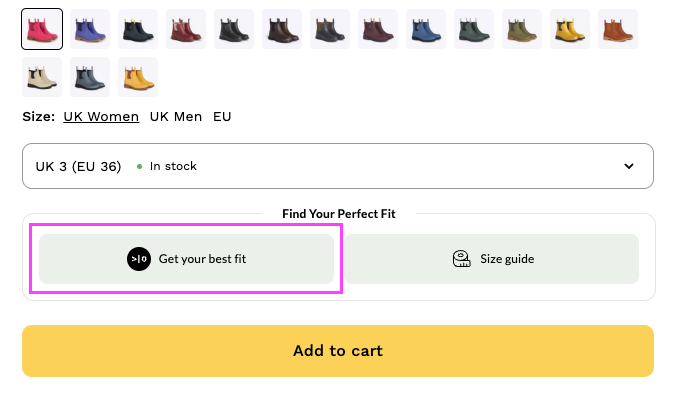This screenshot has height=395, width=679.
Task: Select the slate grey boot swatch
Action: (x=90, y=77)
